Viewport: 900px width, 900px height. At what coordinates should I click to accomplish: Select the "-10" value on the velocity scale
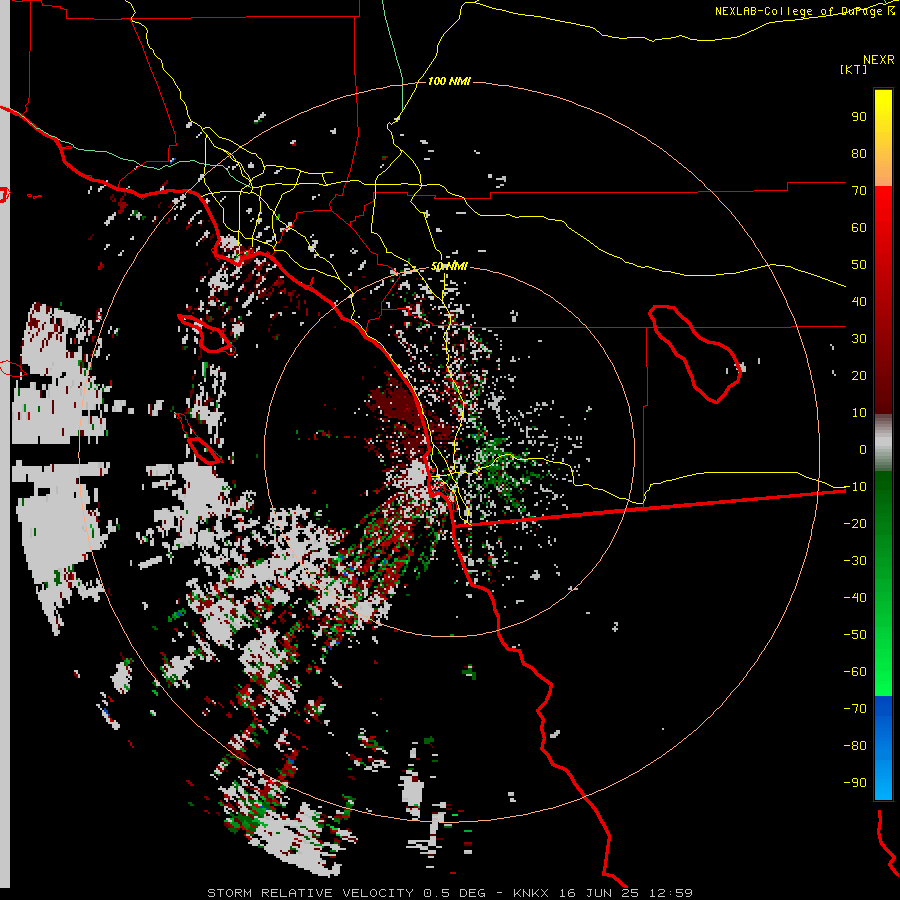point(855,487)
